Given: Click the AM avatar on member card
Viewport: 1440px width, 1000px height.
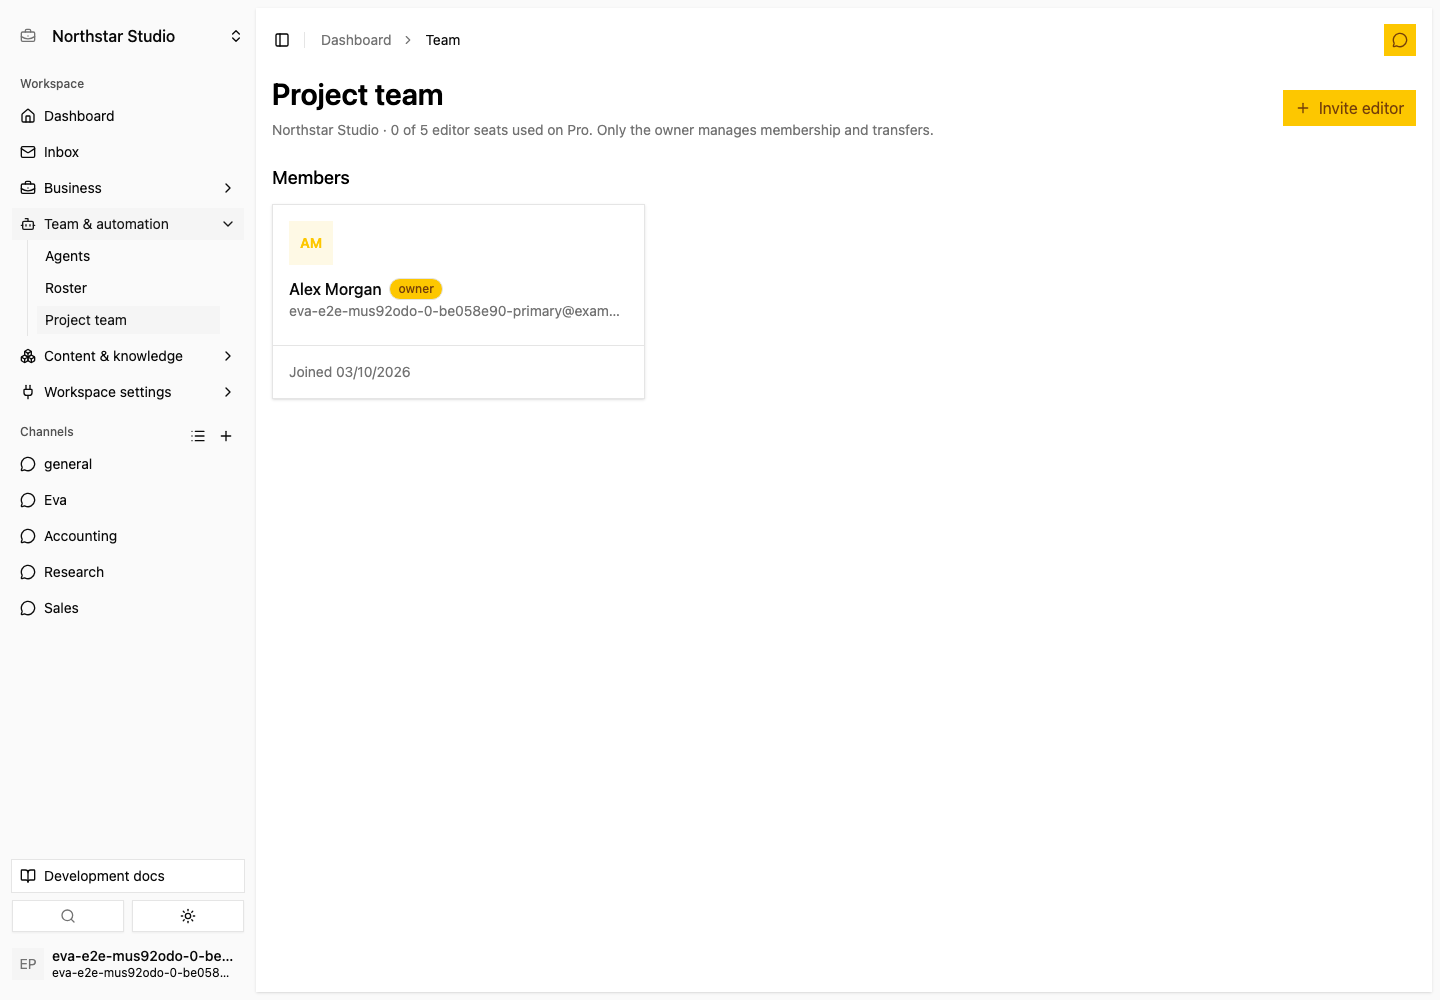Looking at the screenshot, I should click(x=311, y=243).
